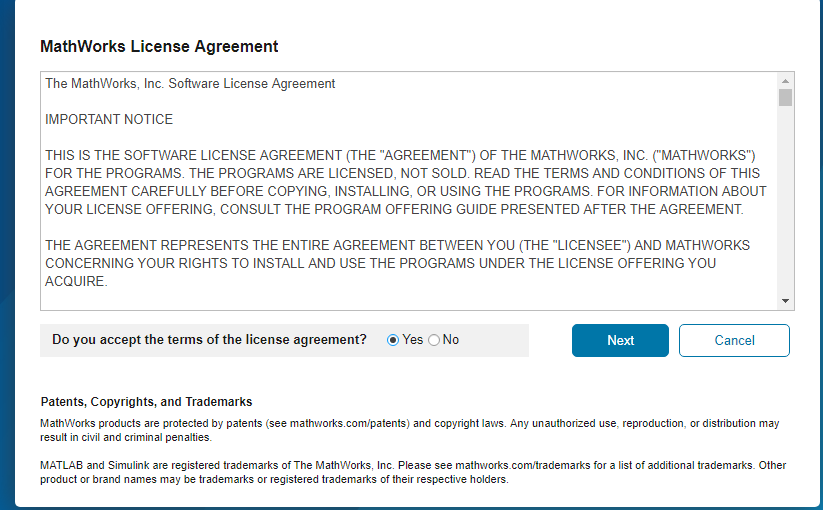Click the No label text

450,339
